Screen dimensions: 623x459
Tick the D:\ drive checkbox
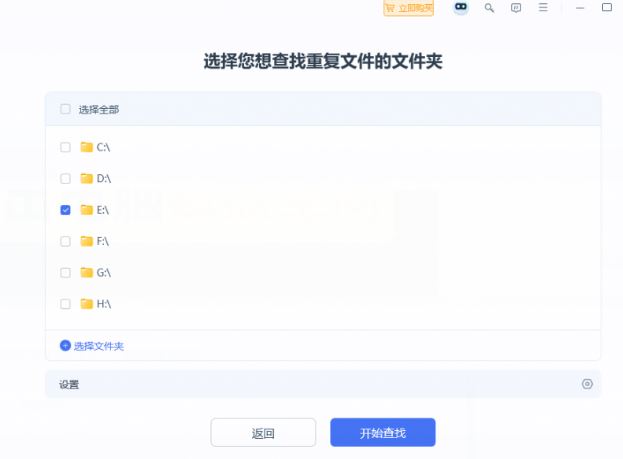pos(66,179)
